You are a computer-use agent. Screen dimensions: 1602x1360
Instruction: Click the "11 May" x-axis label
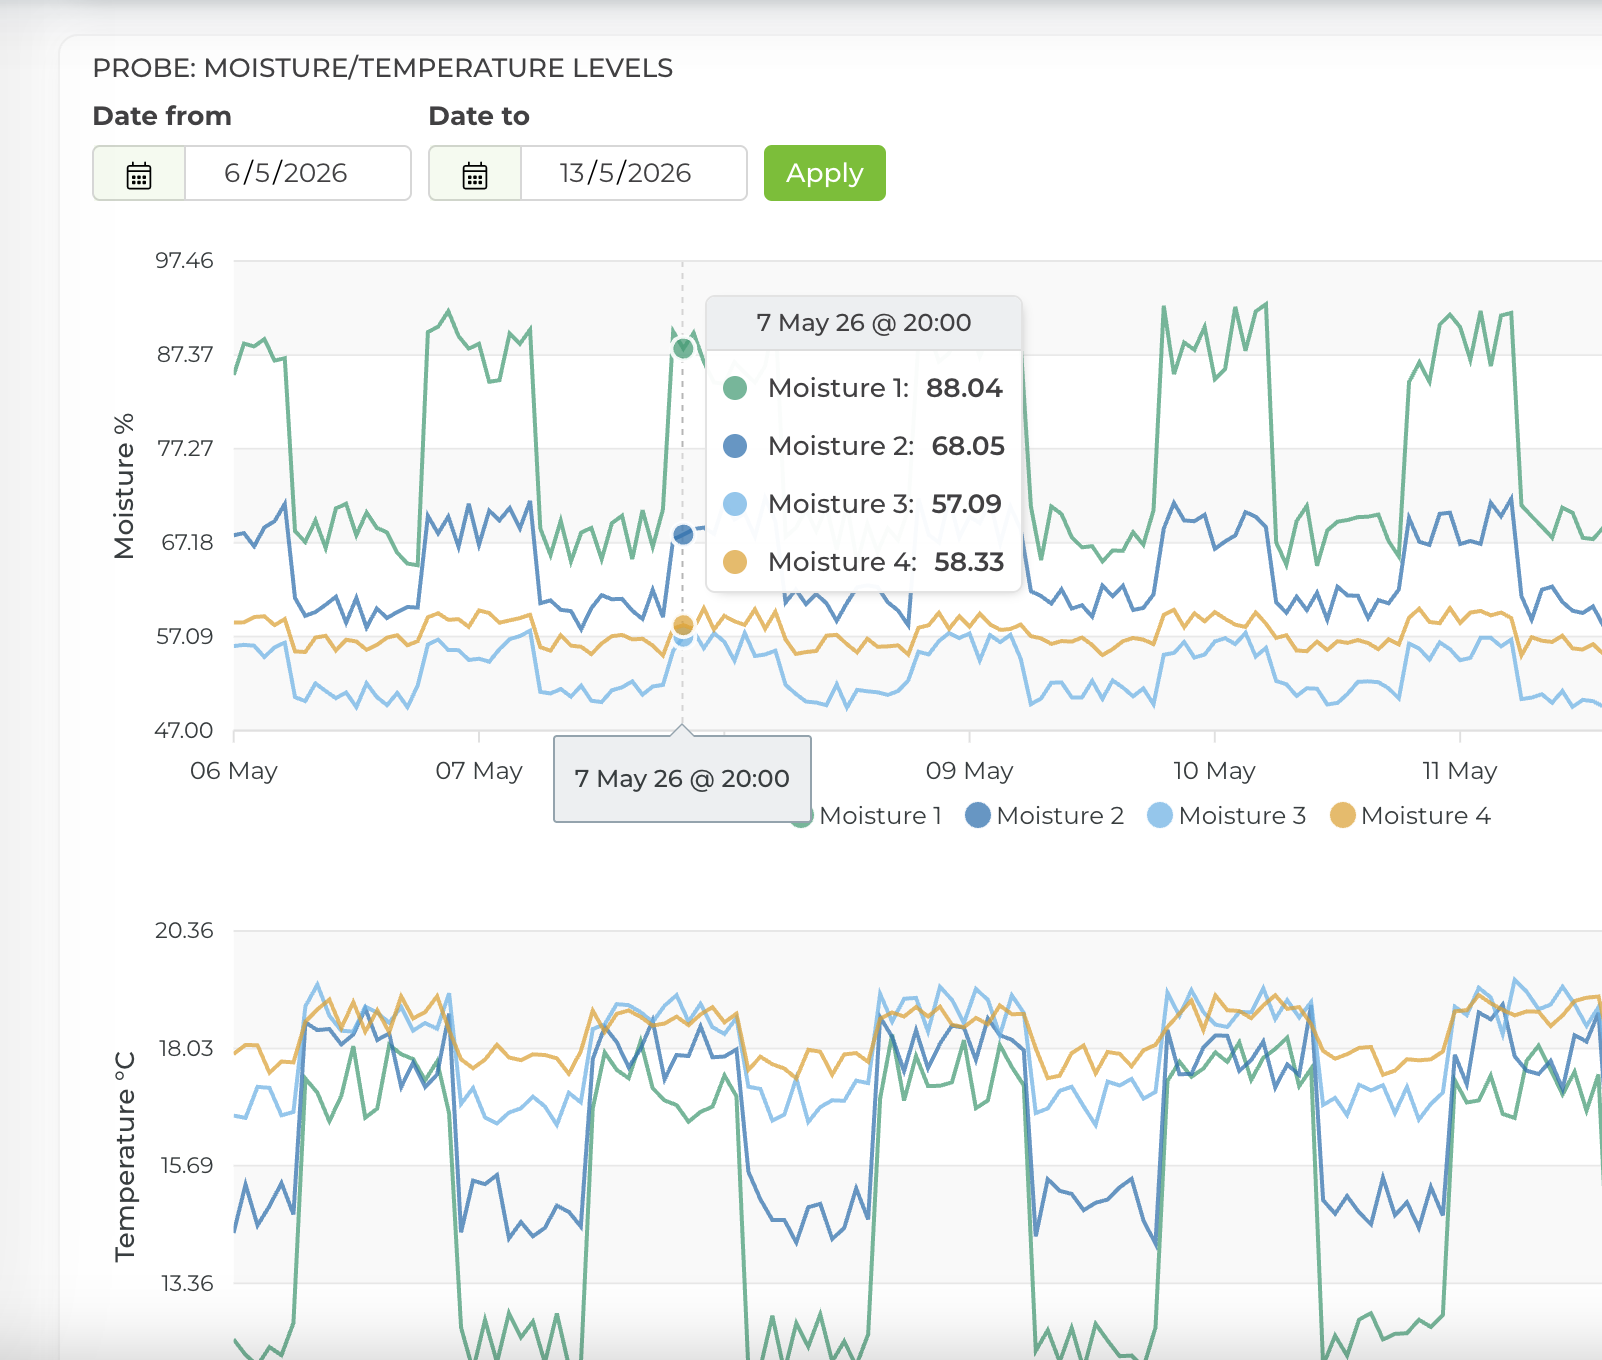tap(1460, 771)
